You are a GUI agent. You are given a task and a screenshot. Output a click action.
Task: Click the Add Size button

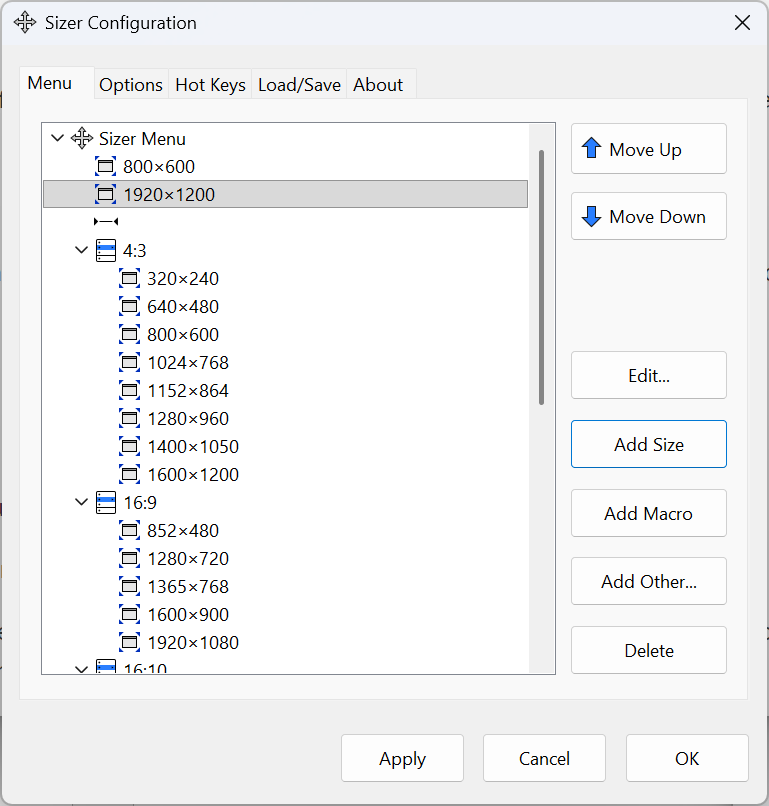649,444
